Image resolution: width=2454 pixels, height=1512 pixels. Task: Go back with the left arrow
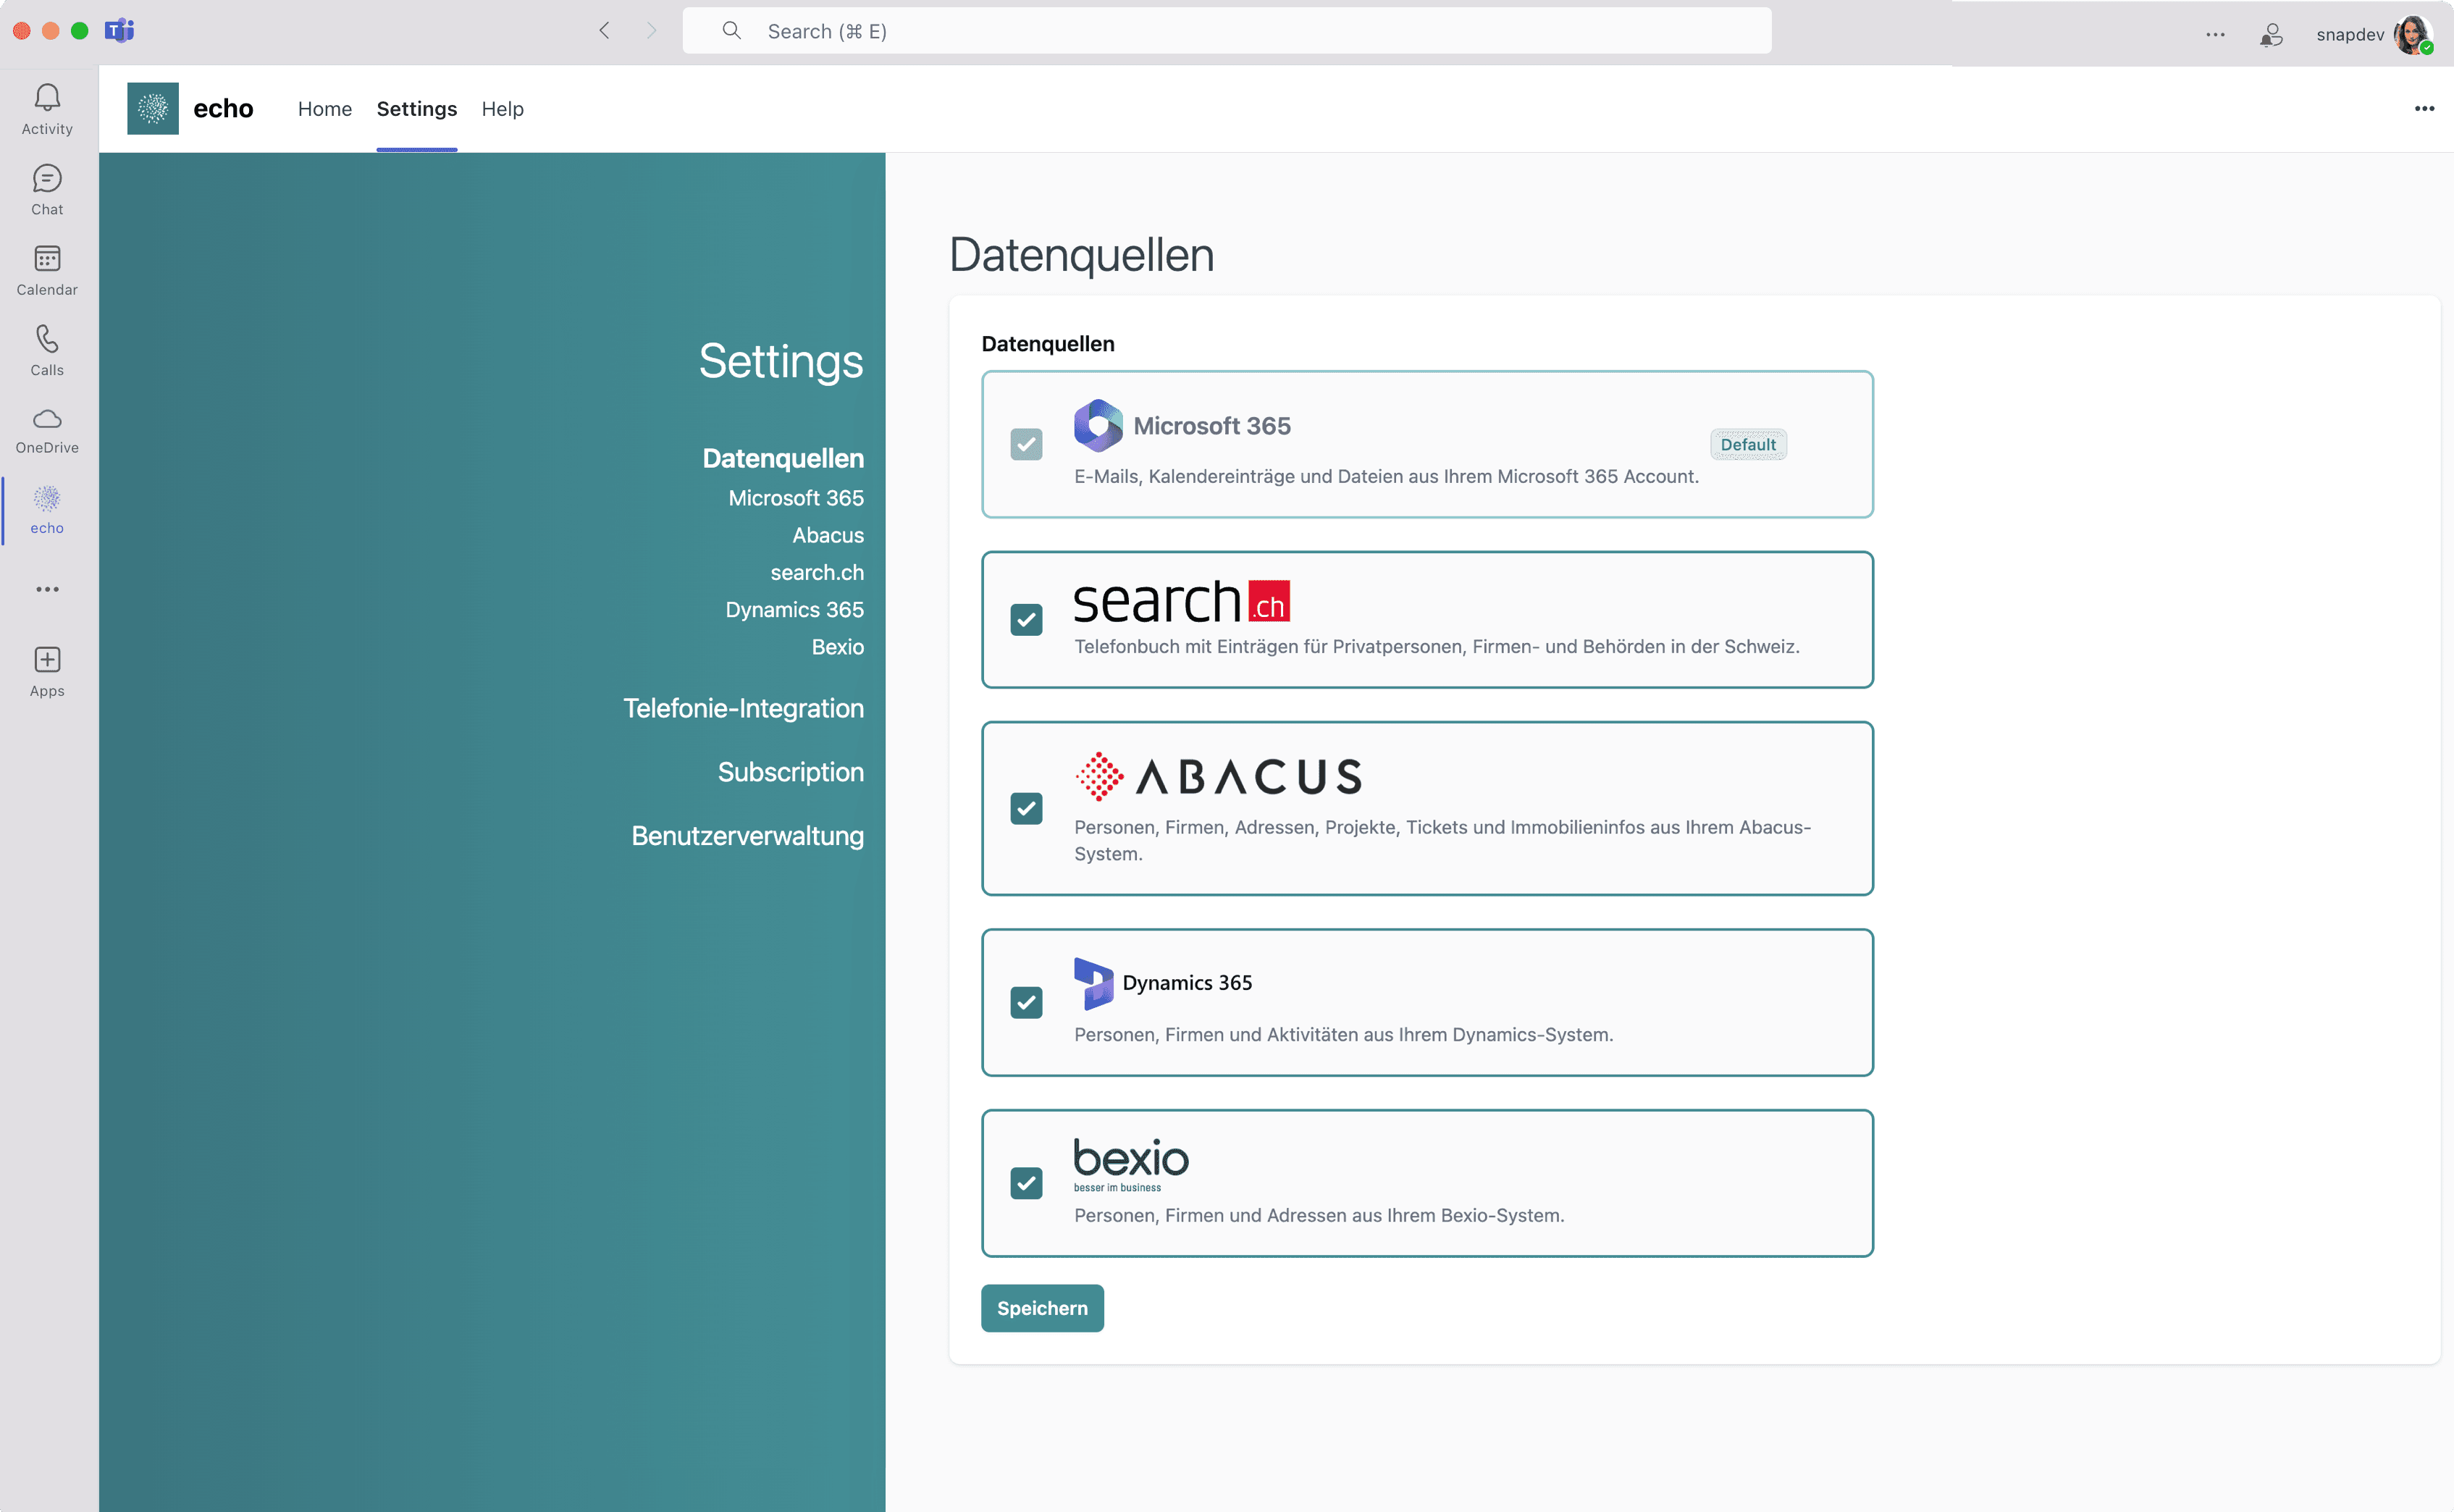click(x=604, y=31)
